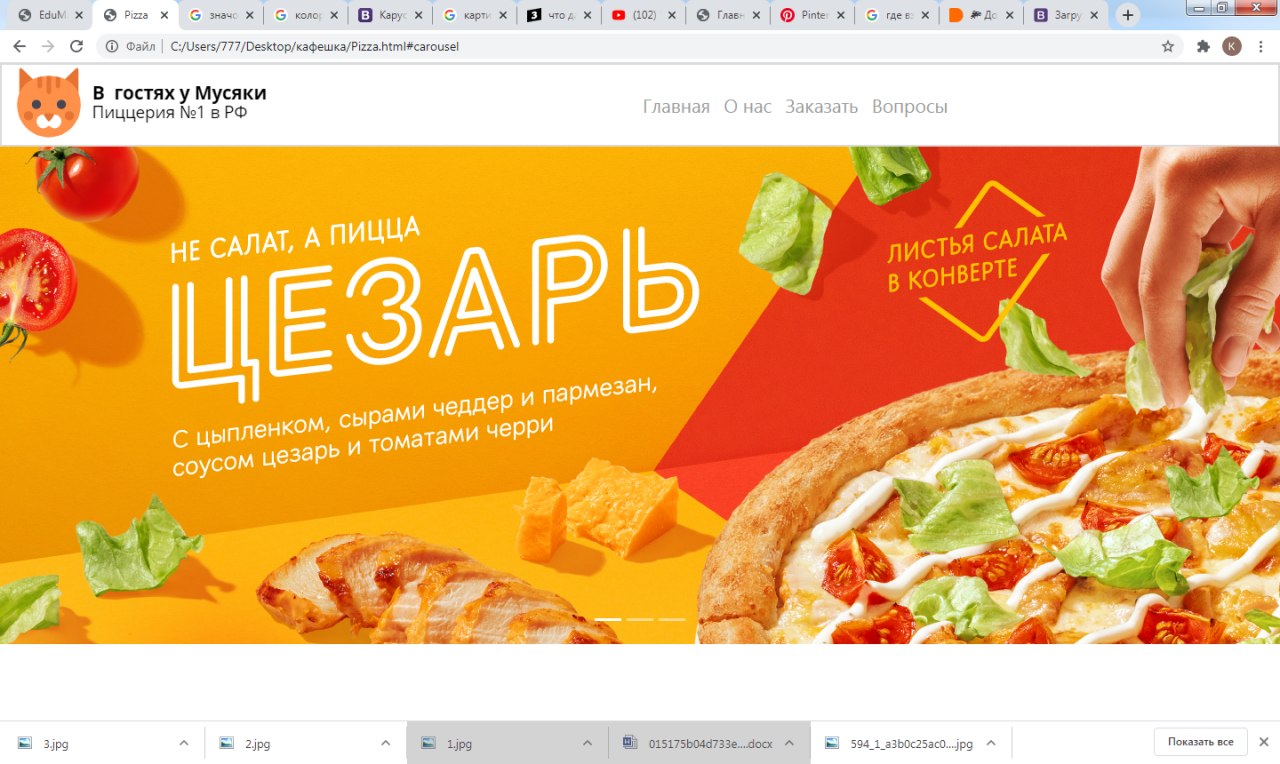Expand options for 3.jpg download
1280x764 pixels.
183,743
